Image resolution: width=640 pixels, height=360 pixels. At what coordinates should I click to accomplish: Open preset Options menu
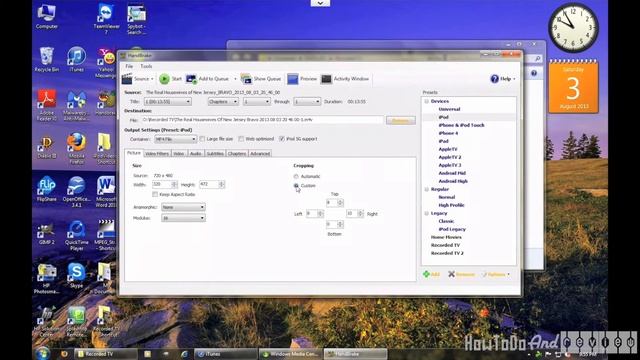click(x=496, y=274)
